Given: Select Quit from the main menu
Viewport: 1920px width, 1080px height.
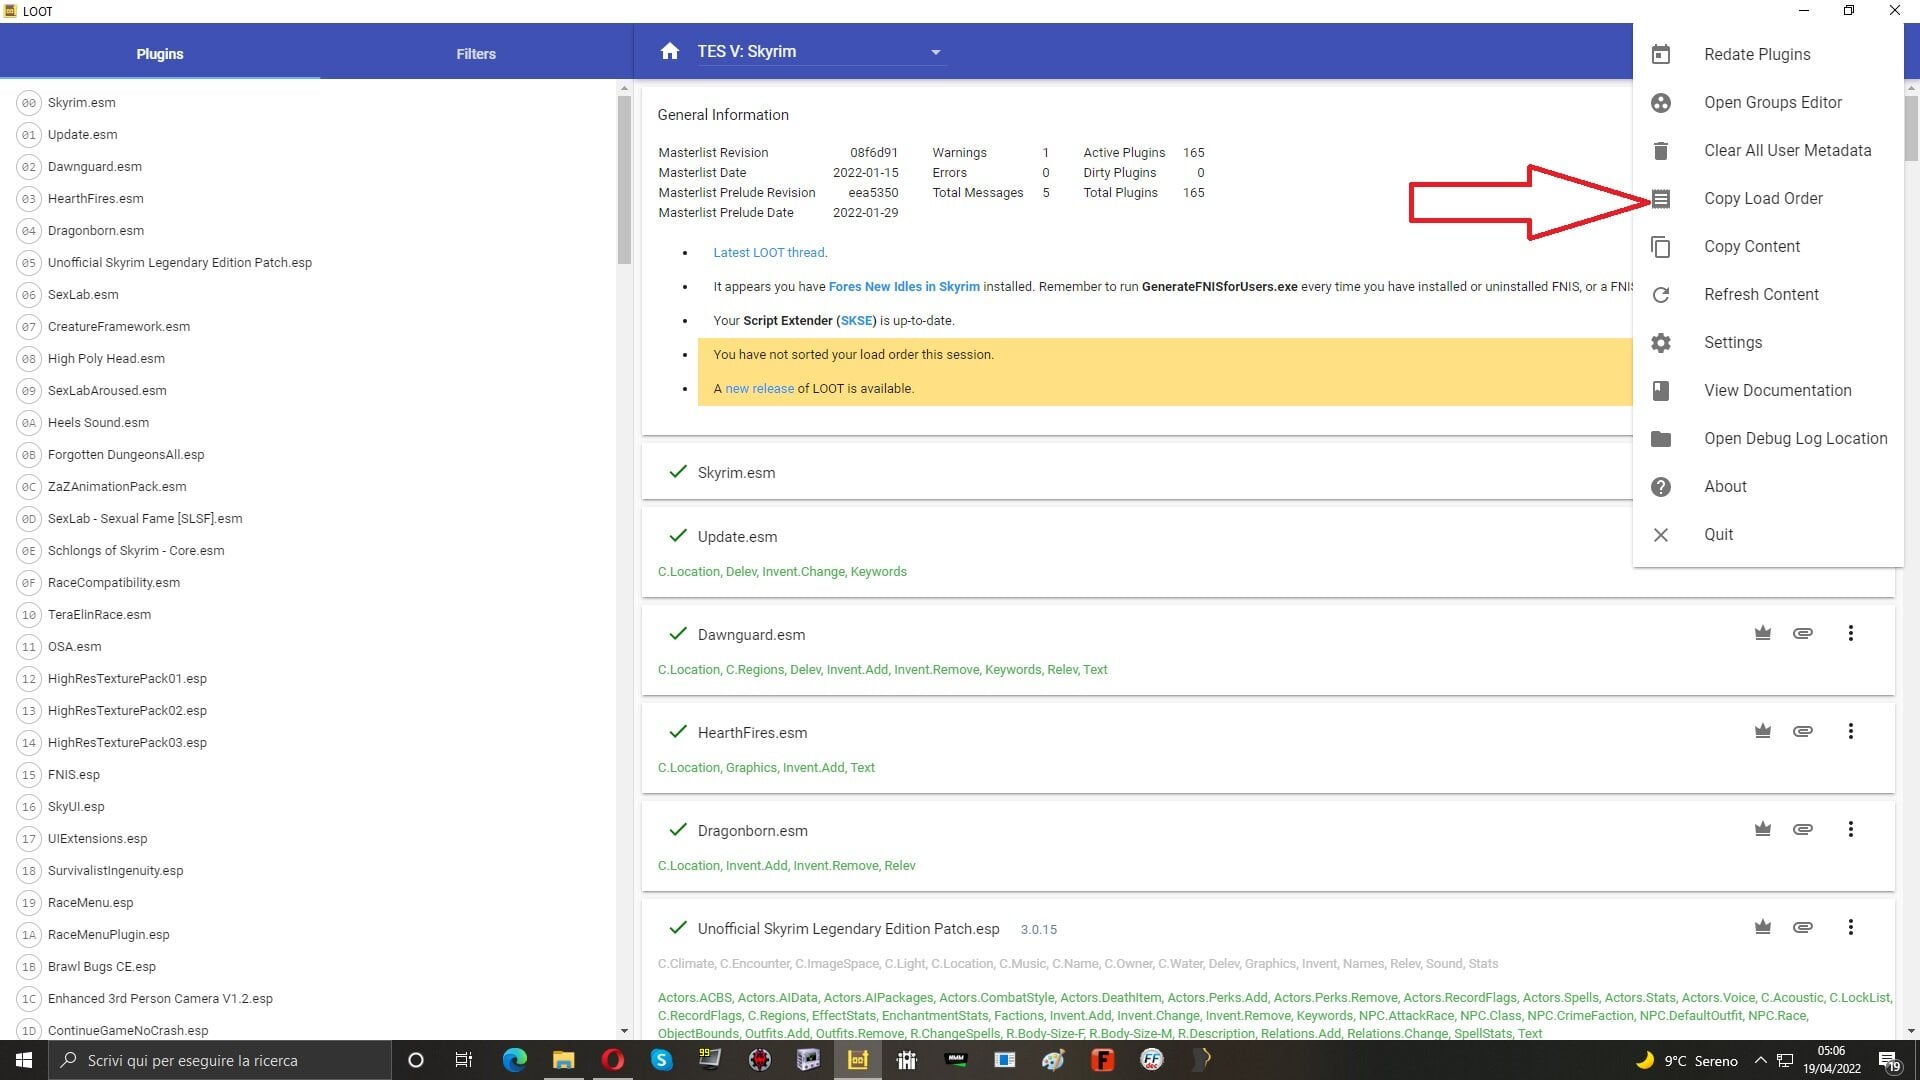Looking at the screenshot, I should pos(1767,534).
